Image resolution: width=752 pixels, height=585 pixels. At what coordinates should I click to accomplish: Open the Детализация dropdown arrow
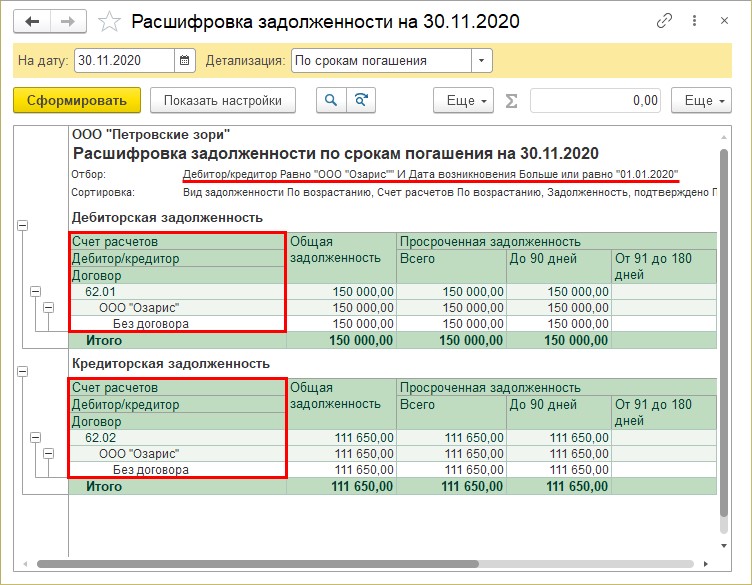pos(482,60)
